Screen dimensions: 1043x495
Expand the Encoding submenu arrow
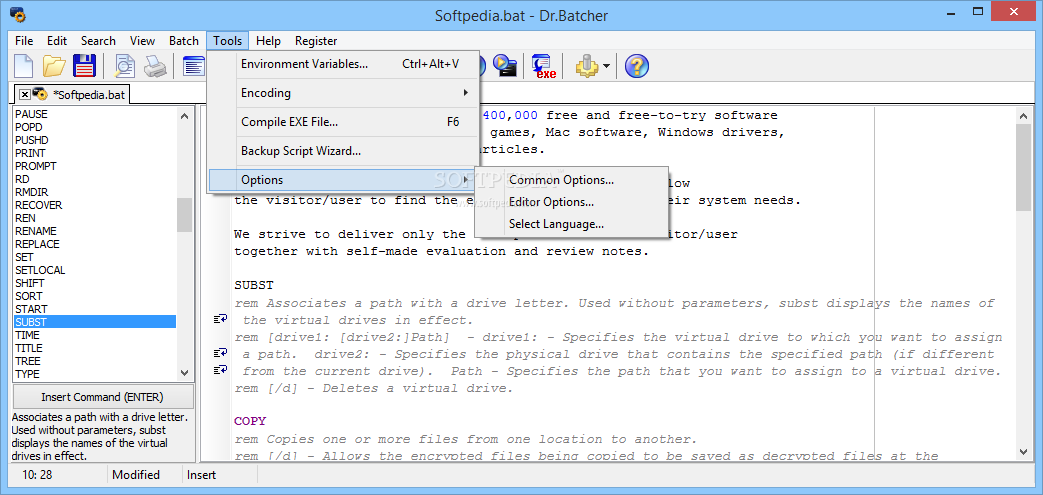466,92
